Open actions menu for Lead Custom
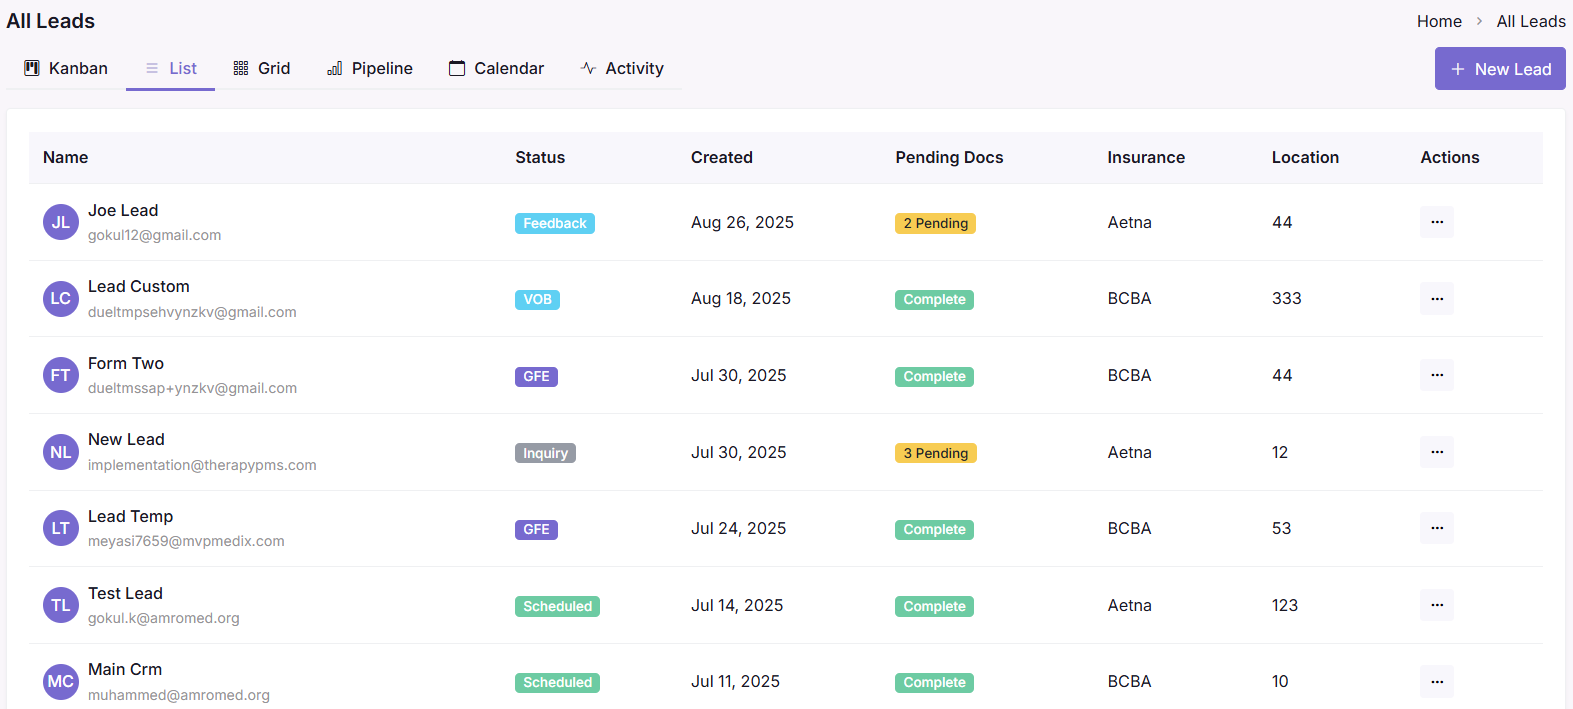This screenshot has width=1573, height=709. pos(1437,299)
